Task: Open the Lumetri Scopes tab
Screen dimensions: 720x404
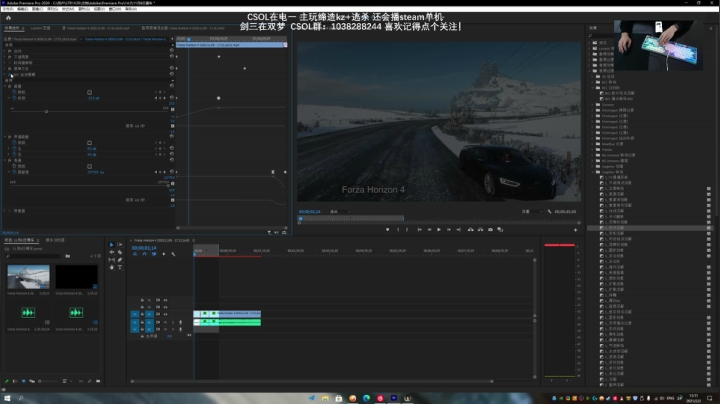Action: coord(40,28)
